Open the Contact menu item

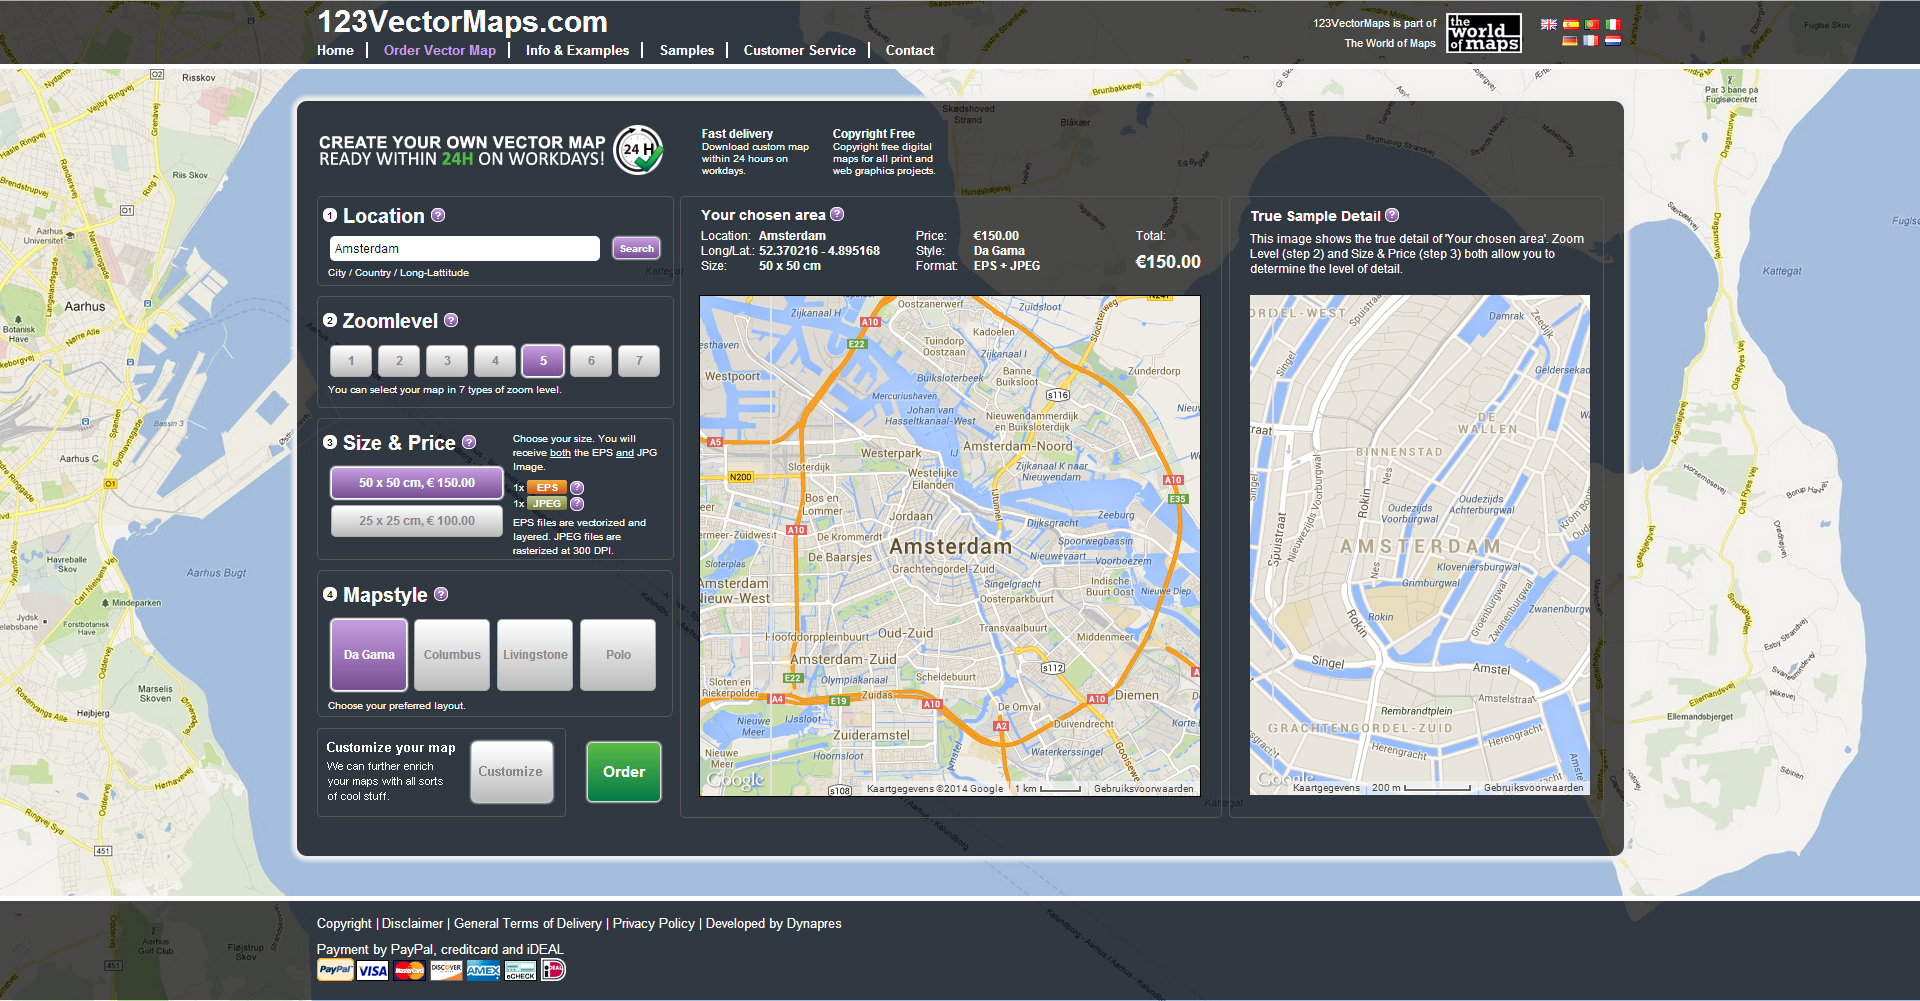click(910, 50)
